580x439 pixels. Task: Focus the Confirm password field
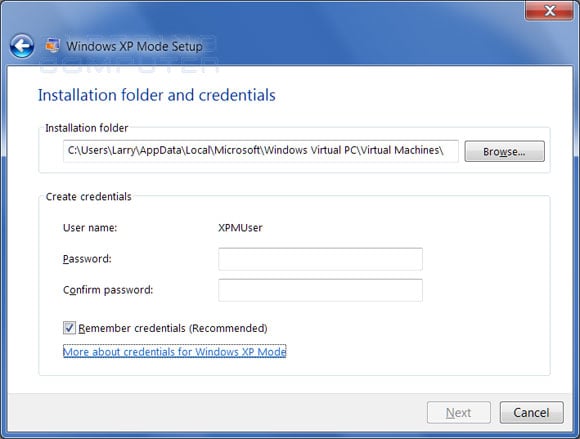click(x=320, y=290)
